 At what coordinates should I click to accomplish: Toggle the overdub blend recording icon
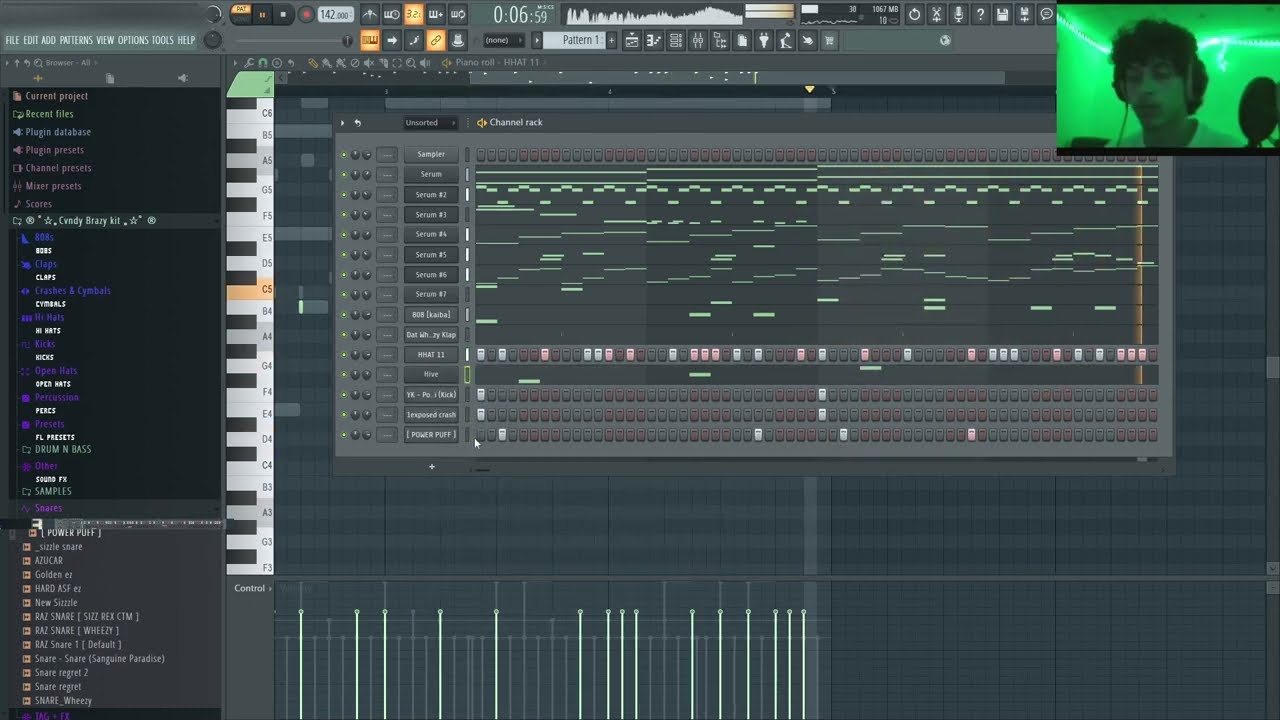click(435, 14)
